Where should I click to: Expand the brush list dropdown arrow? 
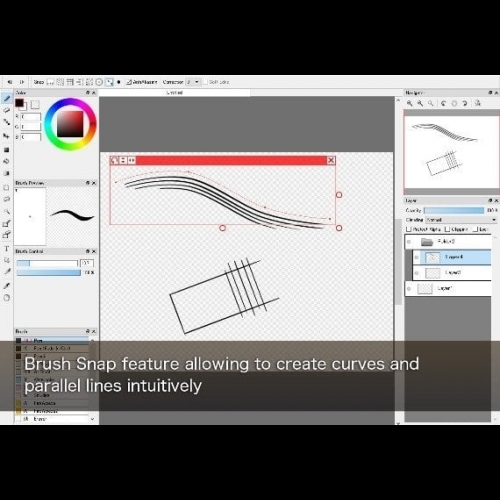92,419
